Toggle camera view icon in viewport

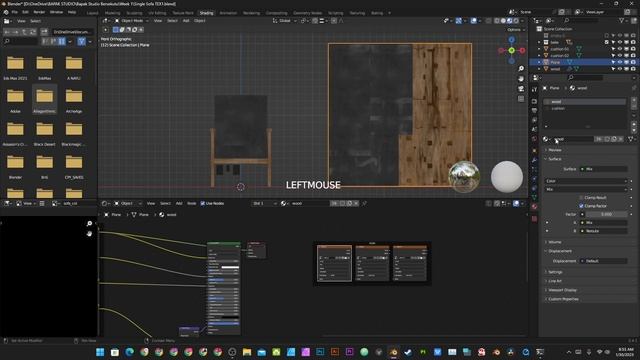(521, 89)
